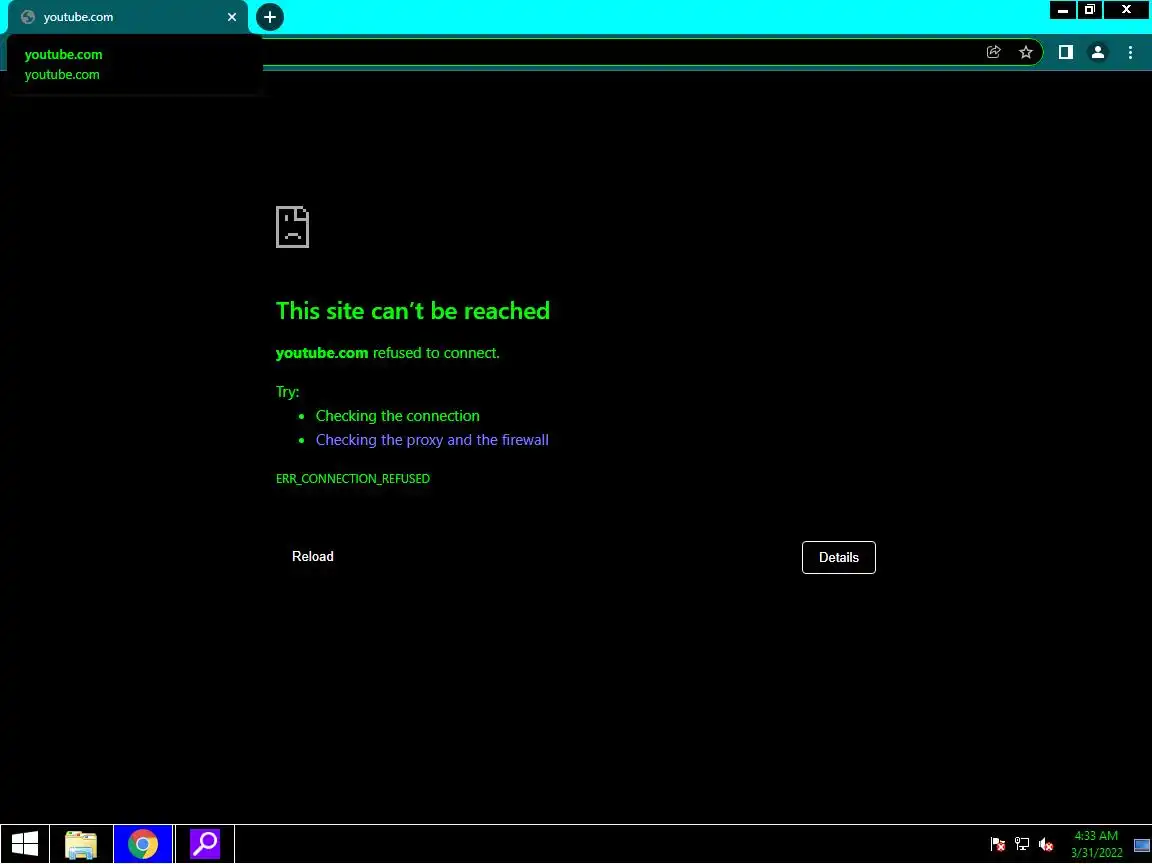Click the Action Center flag tray icon

point(998,844)
